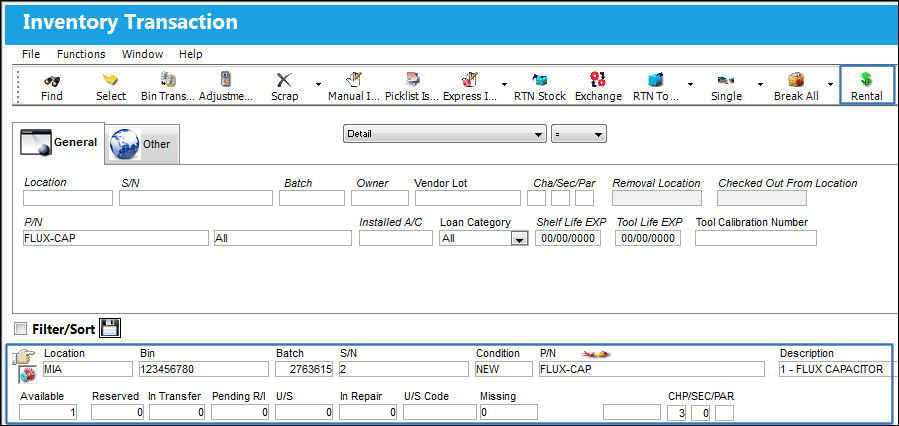Expand the Break All dropdown arrow
899x426 pixels.
pyautogui.click(x=830, y=84)
